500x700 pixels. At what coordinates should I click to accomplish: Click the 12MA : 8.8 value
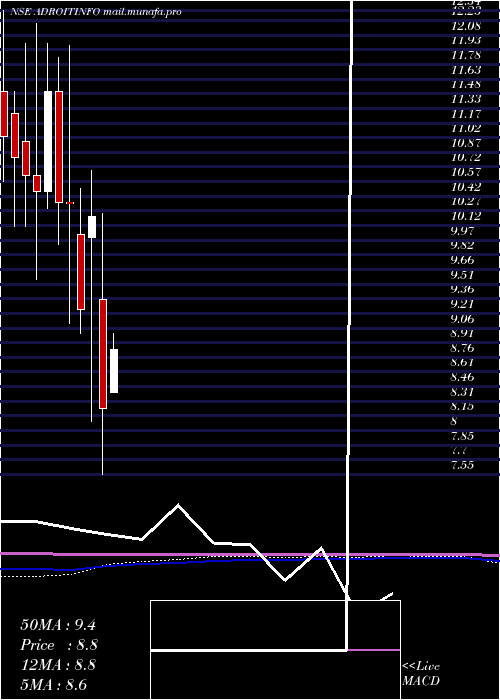pyautogui.click(x=58, y=665)
